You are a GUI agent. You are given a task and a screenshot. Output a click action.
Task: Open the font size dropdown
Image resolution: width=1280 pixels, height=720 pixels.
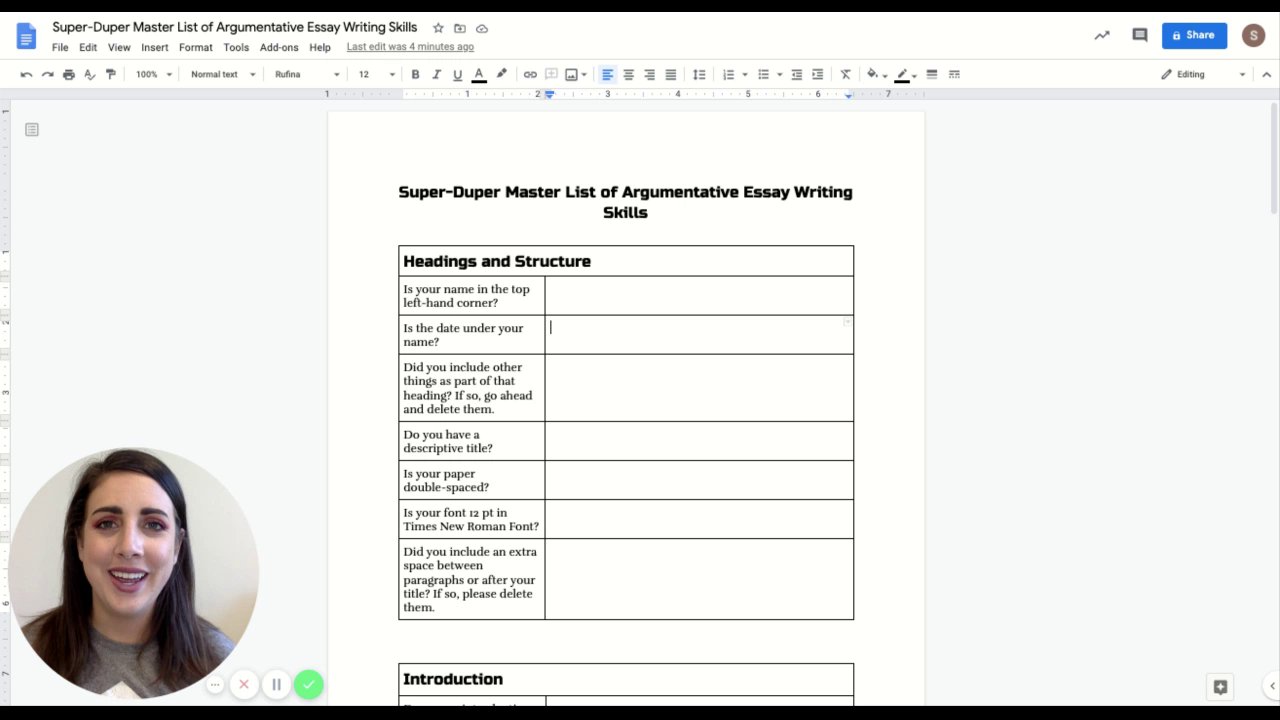pos(377,75)
